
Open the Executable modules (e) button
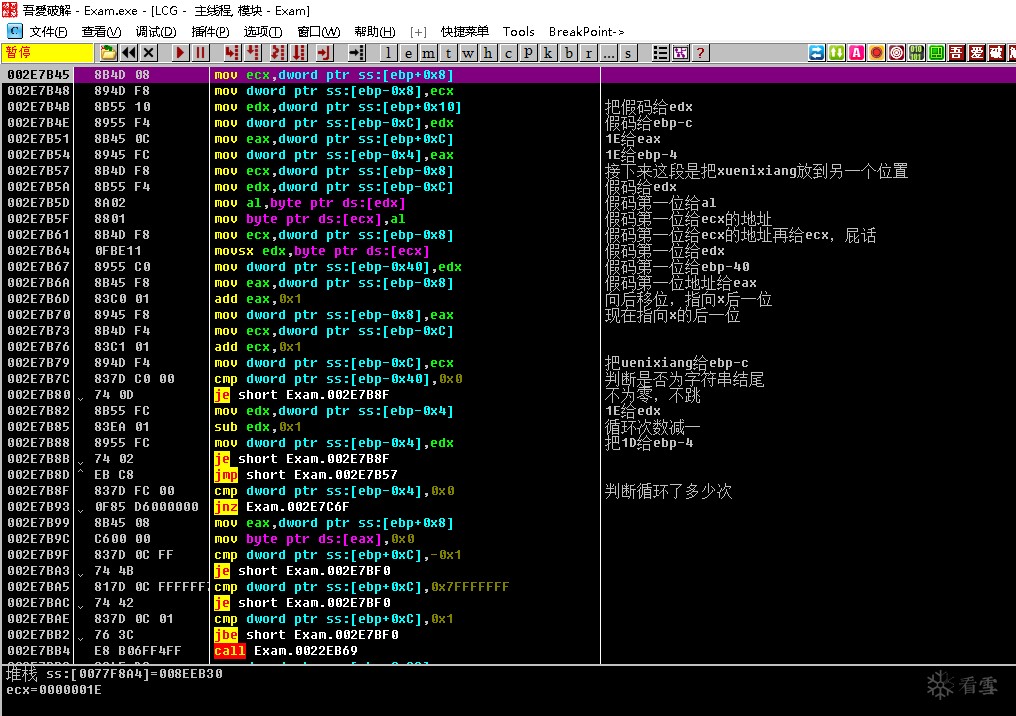[408, 53]
